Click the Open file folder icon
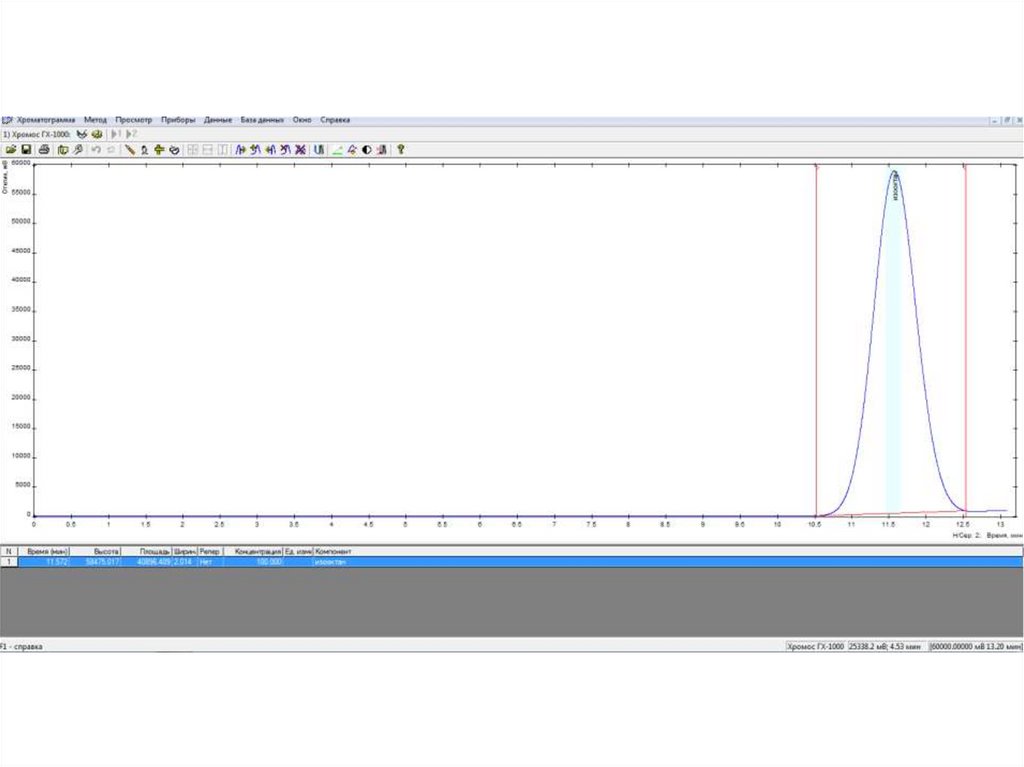1024x767 pixels. 11,150
